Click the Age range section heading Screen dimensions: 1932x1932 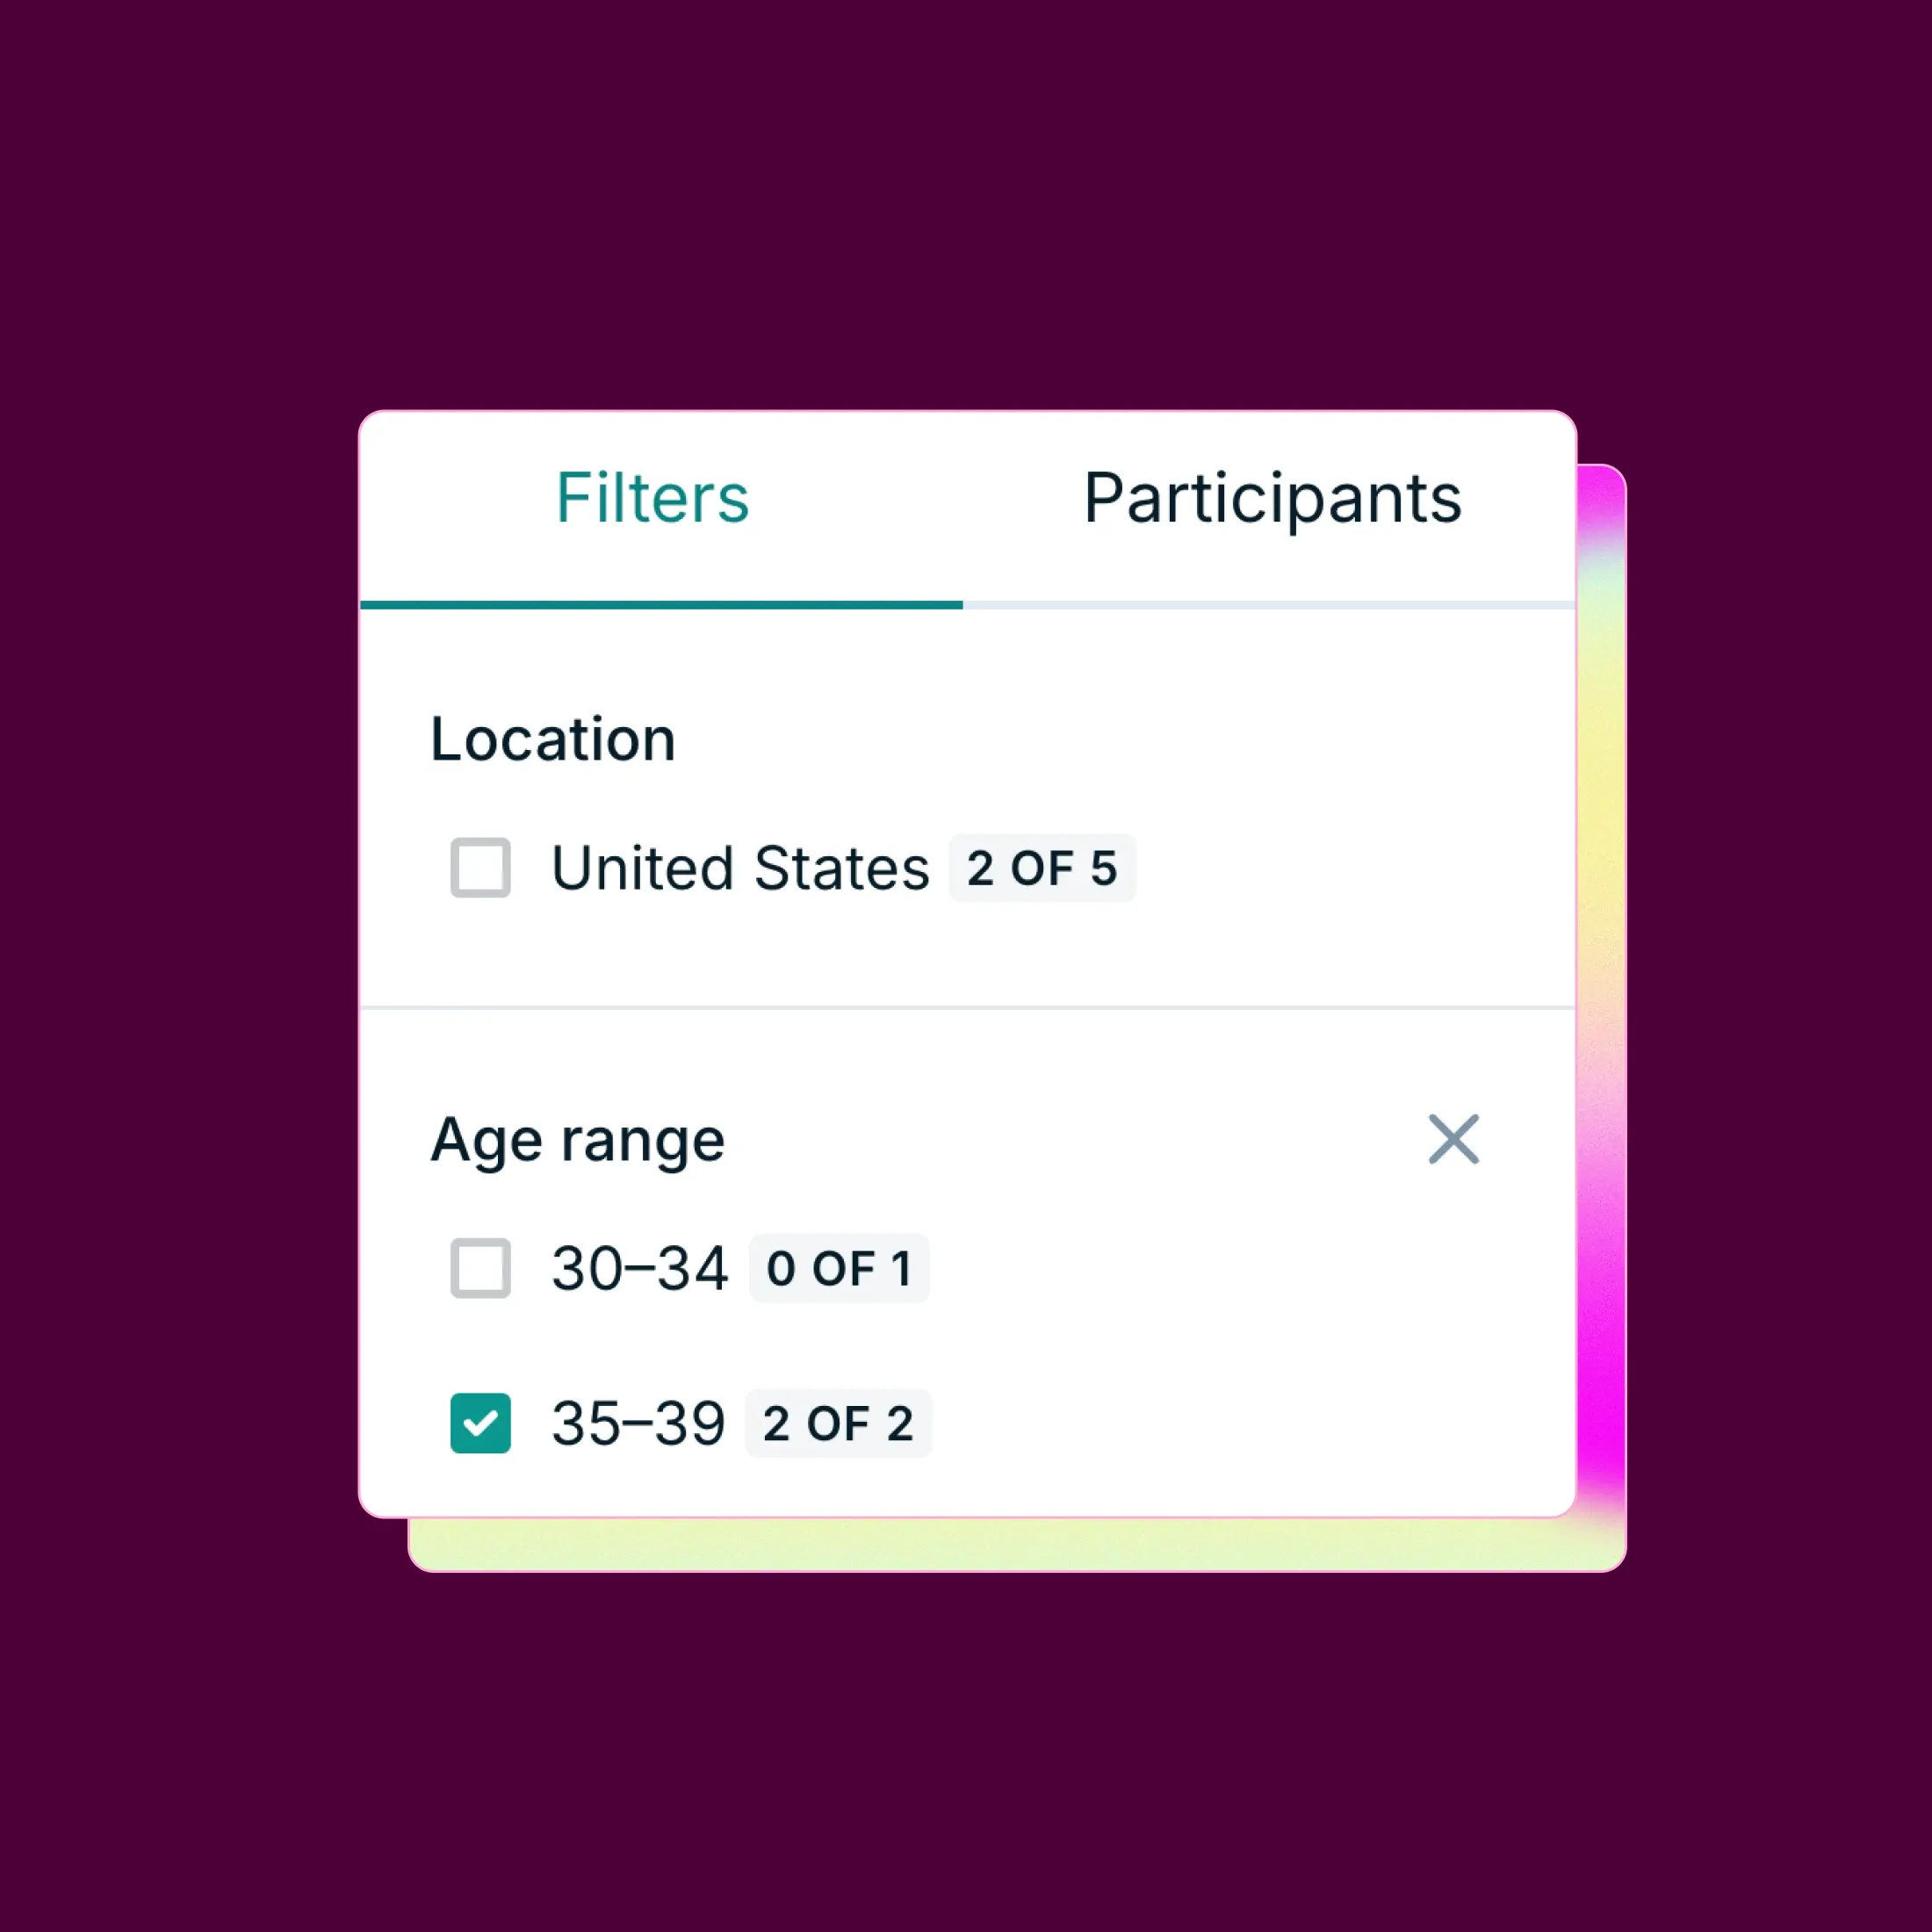pyautogui.click(x=577, y=1140)
